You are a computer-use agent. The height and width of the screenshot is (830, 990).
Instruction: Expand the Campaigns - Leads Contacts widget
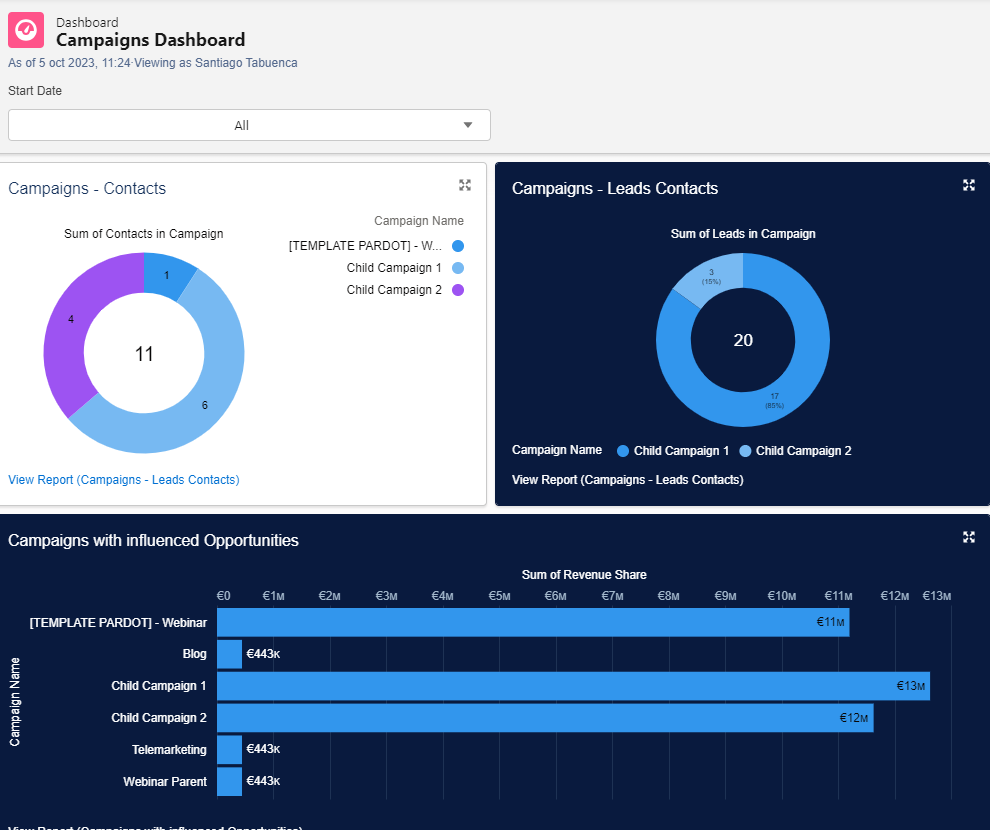(969, 185)
